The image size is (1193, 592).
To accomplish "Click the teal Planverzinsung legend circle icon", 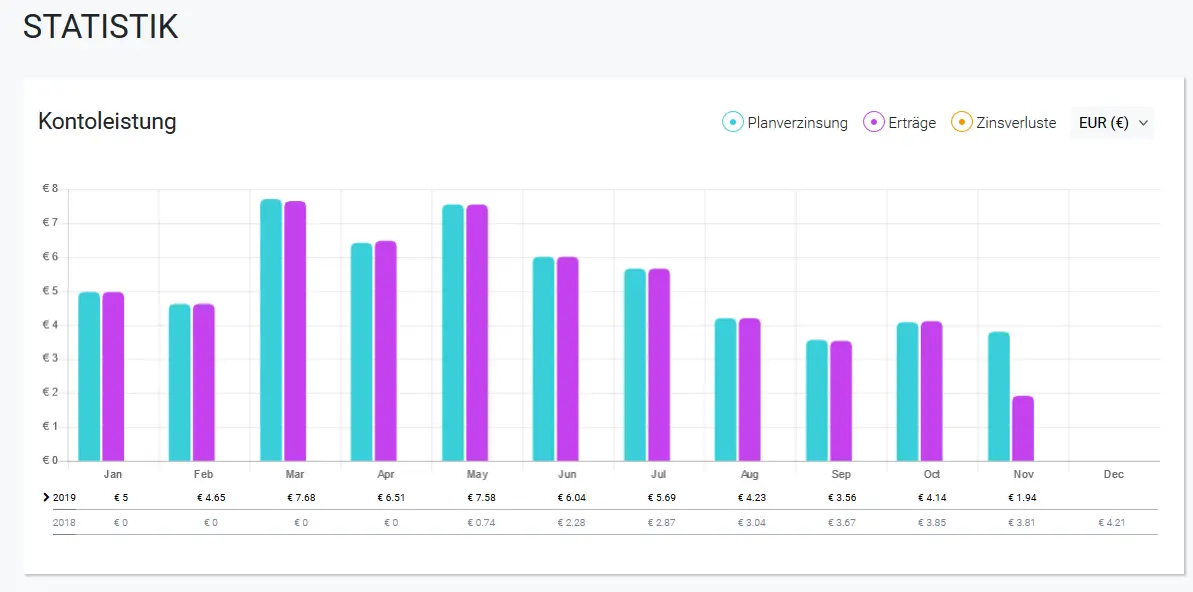I will 733,123.
